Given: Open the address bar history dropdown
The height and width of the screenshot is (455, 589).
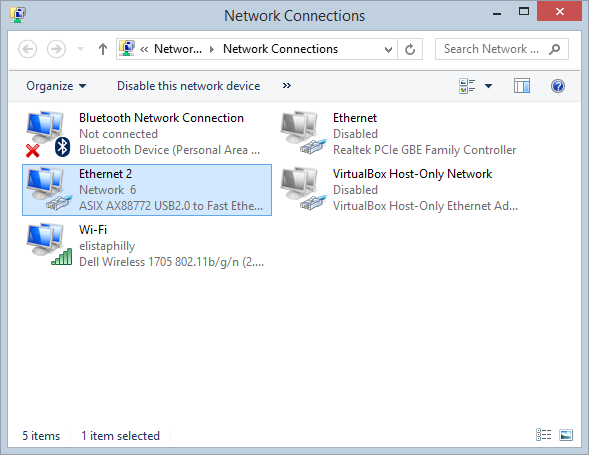Looking at the screenshot, I should tap(388, 49).
